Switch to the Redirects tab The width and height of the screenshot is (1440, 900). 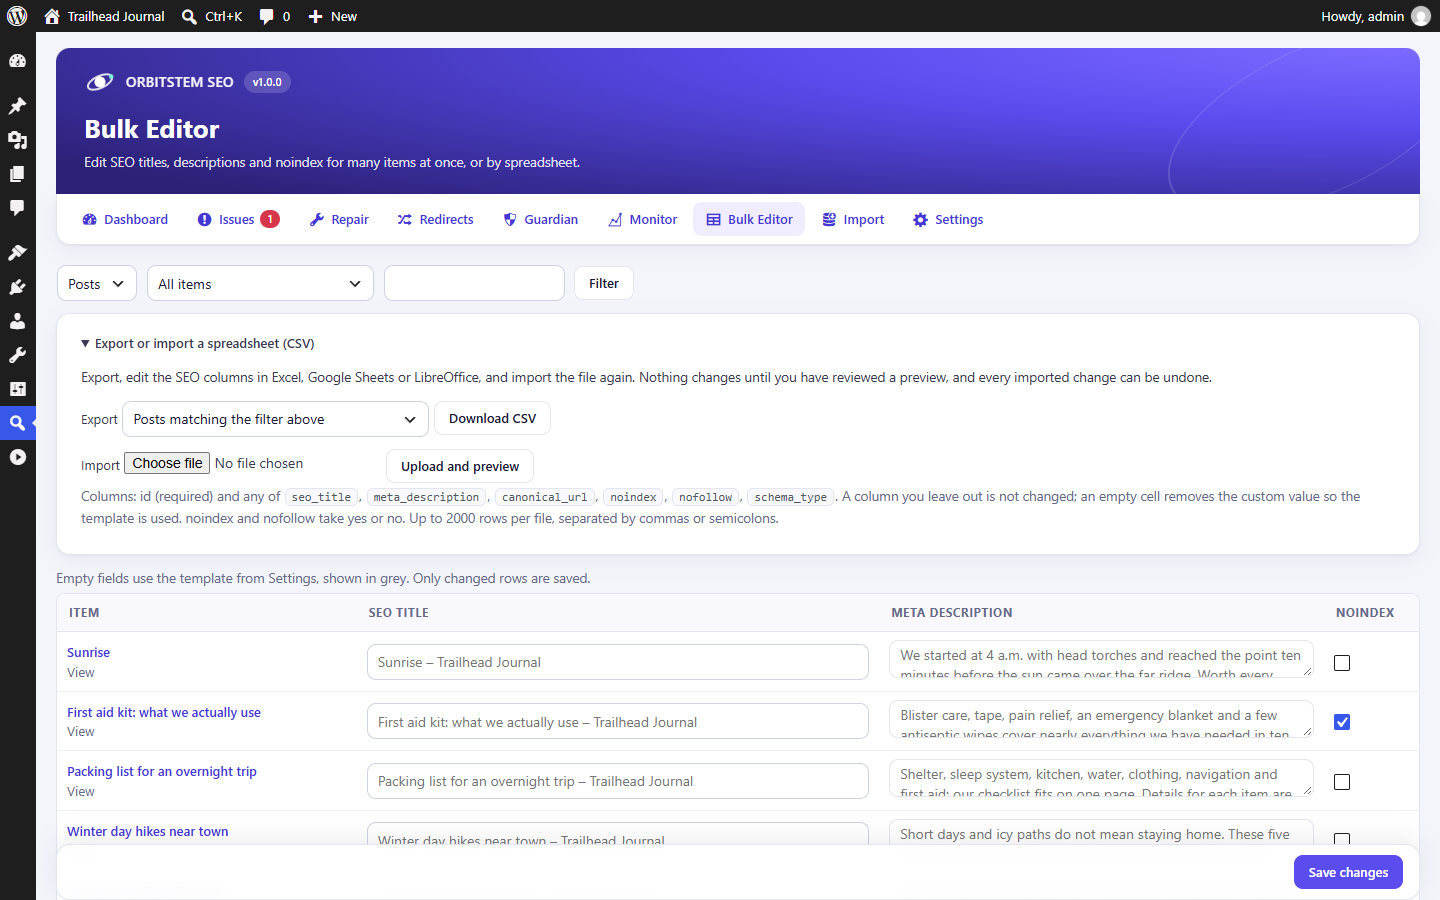coord(435,219)
